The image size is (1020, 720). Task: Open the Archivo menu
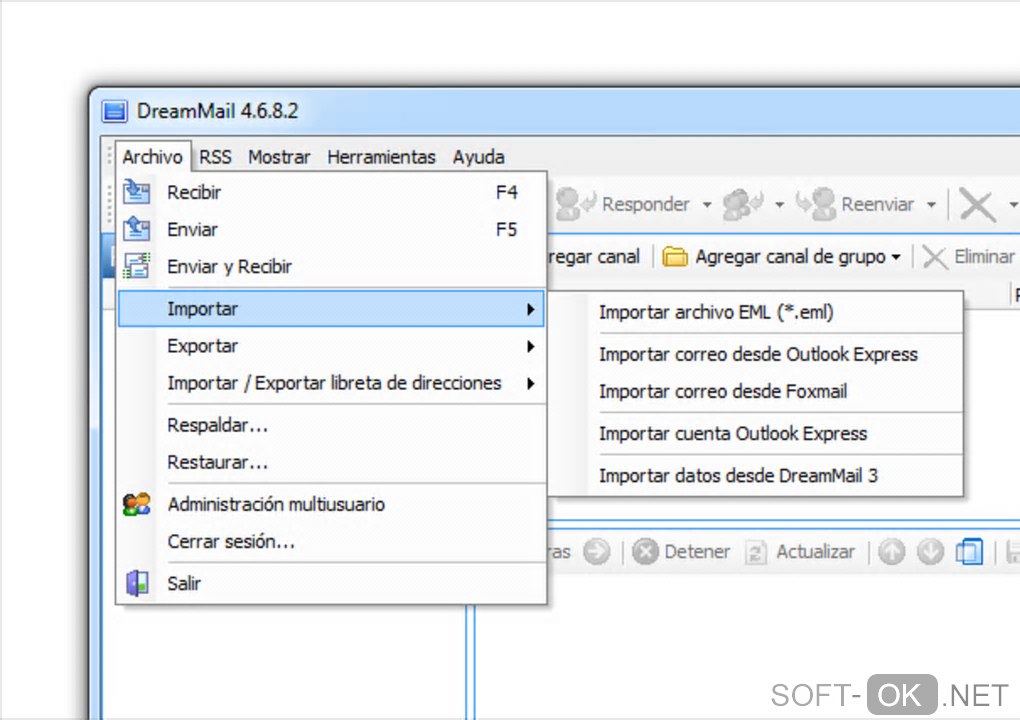coord(152,157)
